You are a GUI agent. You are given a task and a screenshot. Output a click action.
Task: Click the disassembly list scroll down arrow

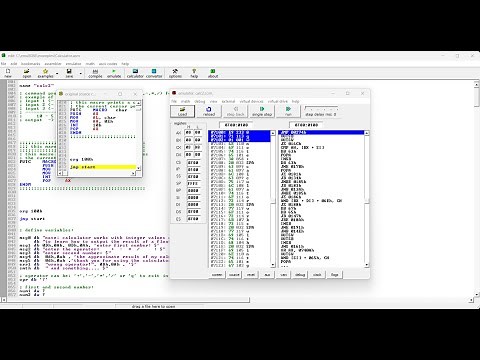[x=367, y=265]
